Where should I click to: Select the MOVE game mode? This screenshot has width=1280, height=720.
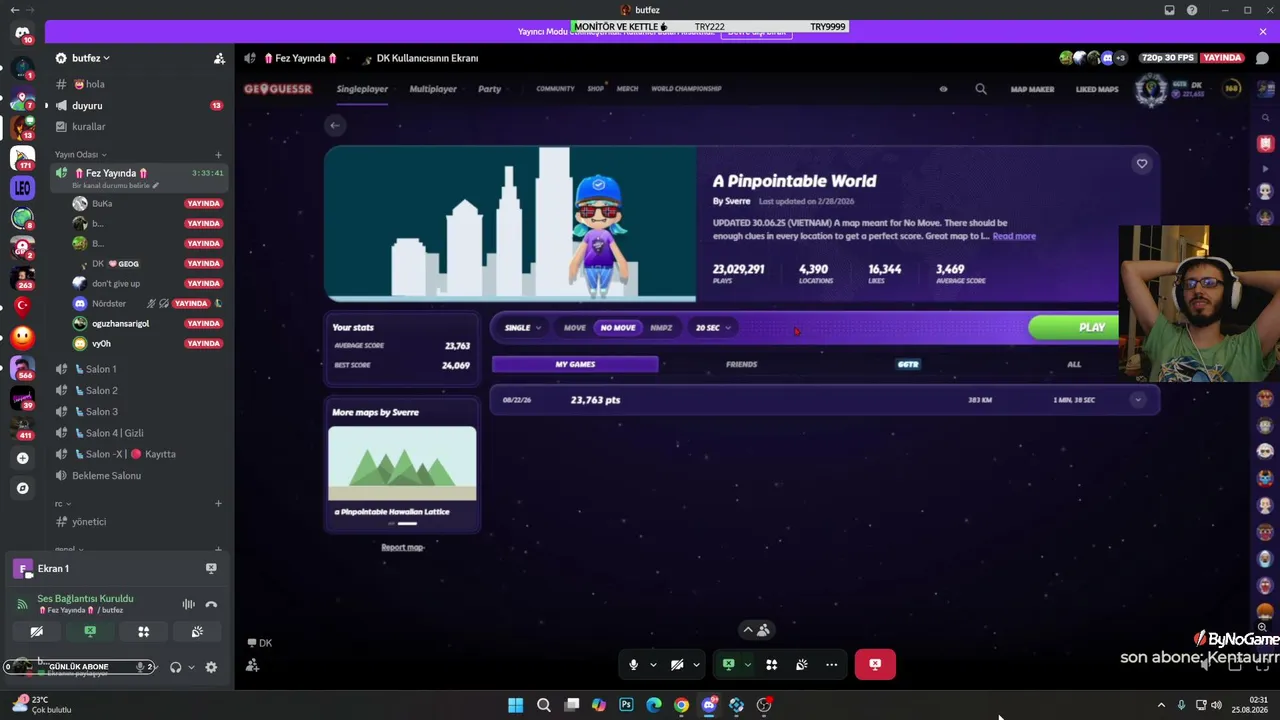pos(574,328)
